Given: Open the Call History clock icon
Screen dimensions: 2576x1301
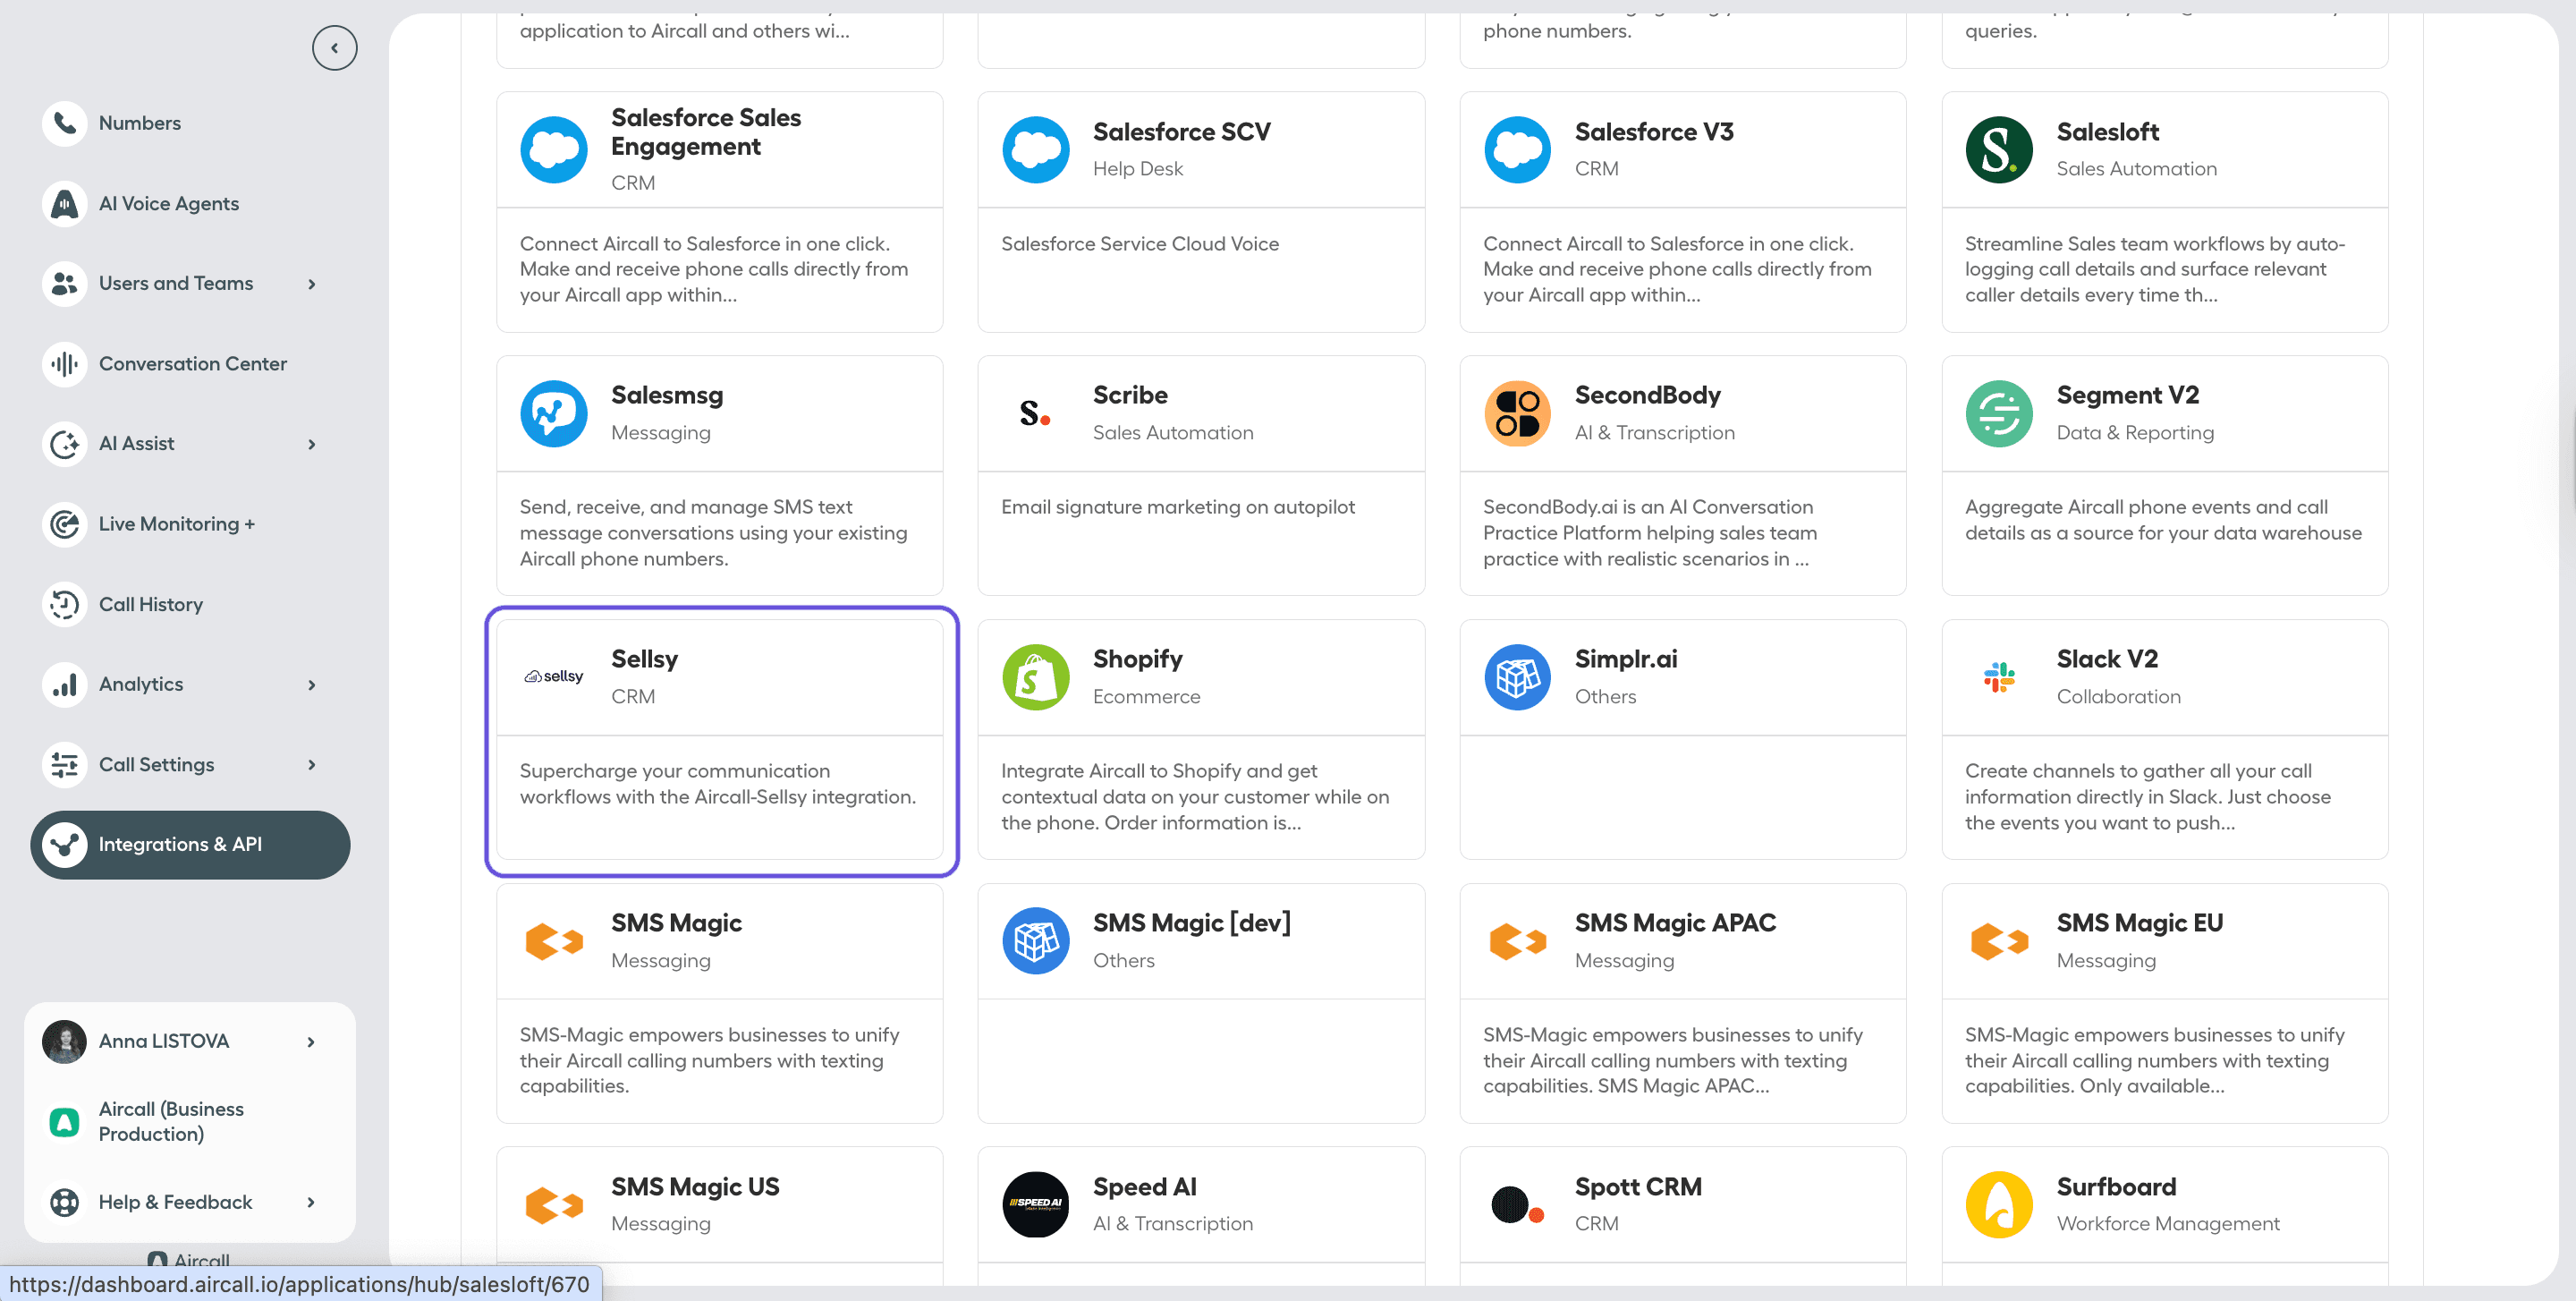Looking at the screenshot, I should (64, 604).
